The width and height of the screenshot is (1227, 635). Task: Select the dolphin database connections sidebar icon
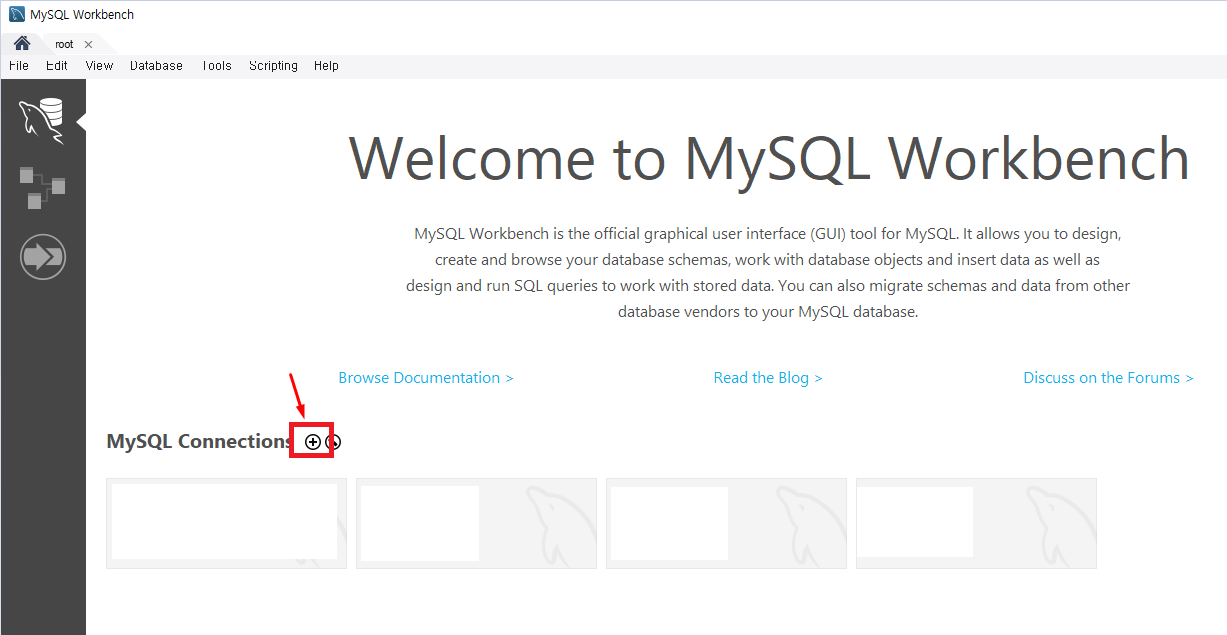tap(41, 121)
